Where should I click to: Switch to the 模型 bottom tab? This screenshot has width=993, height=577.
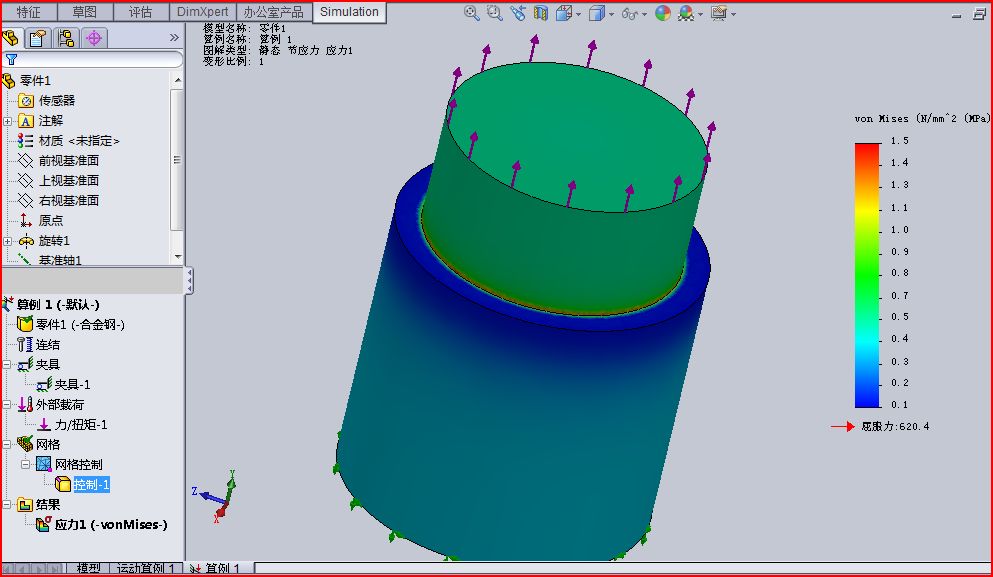pos(88,568)
